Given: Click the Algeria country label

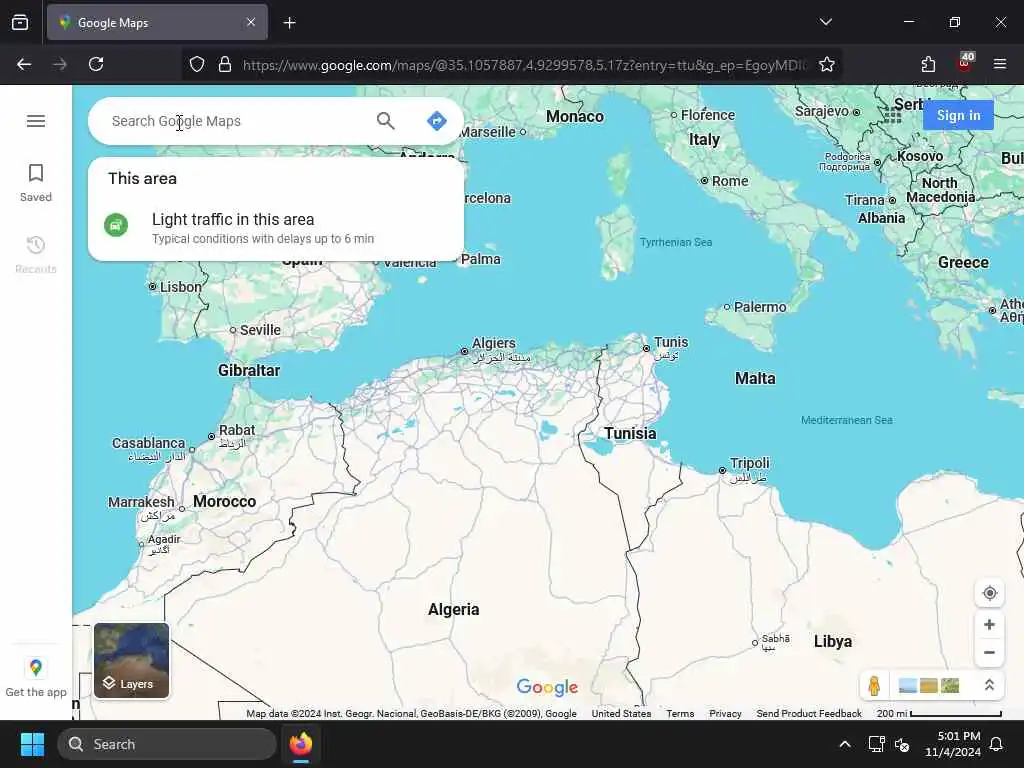Looking at the screenshot, I should point(453,610).
